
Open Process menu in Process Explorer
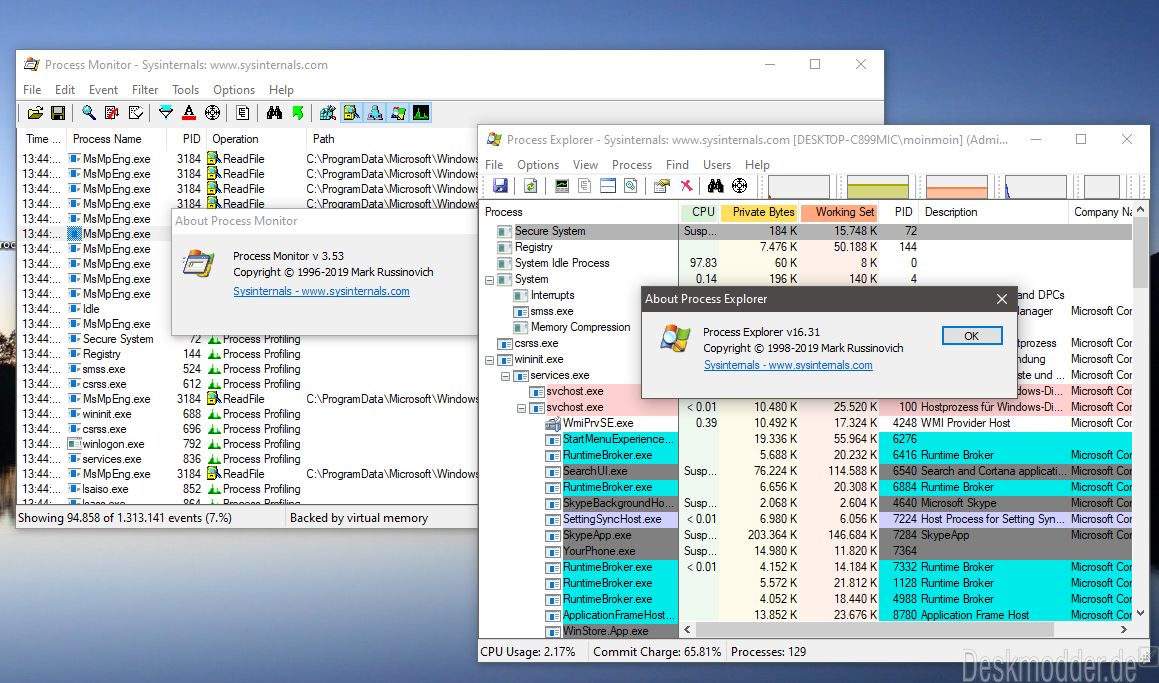coord(632,164)
